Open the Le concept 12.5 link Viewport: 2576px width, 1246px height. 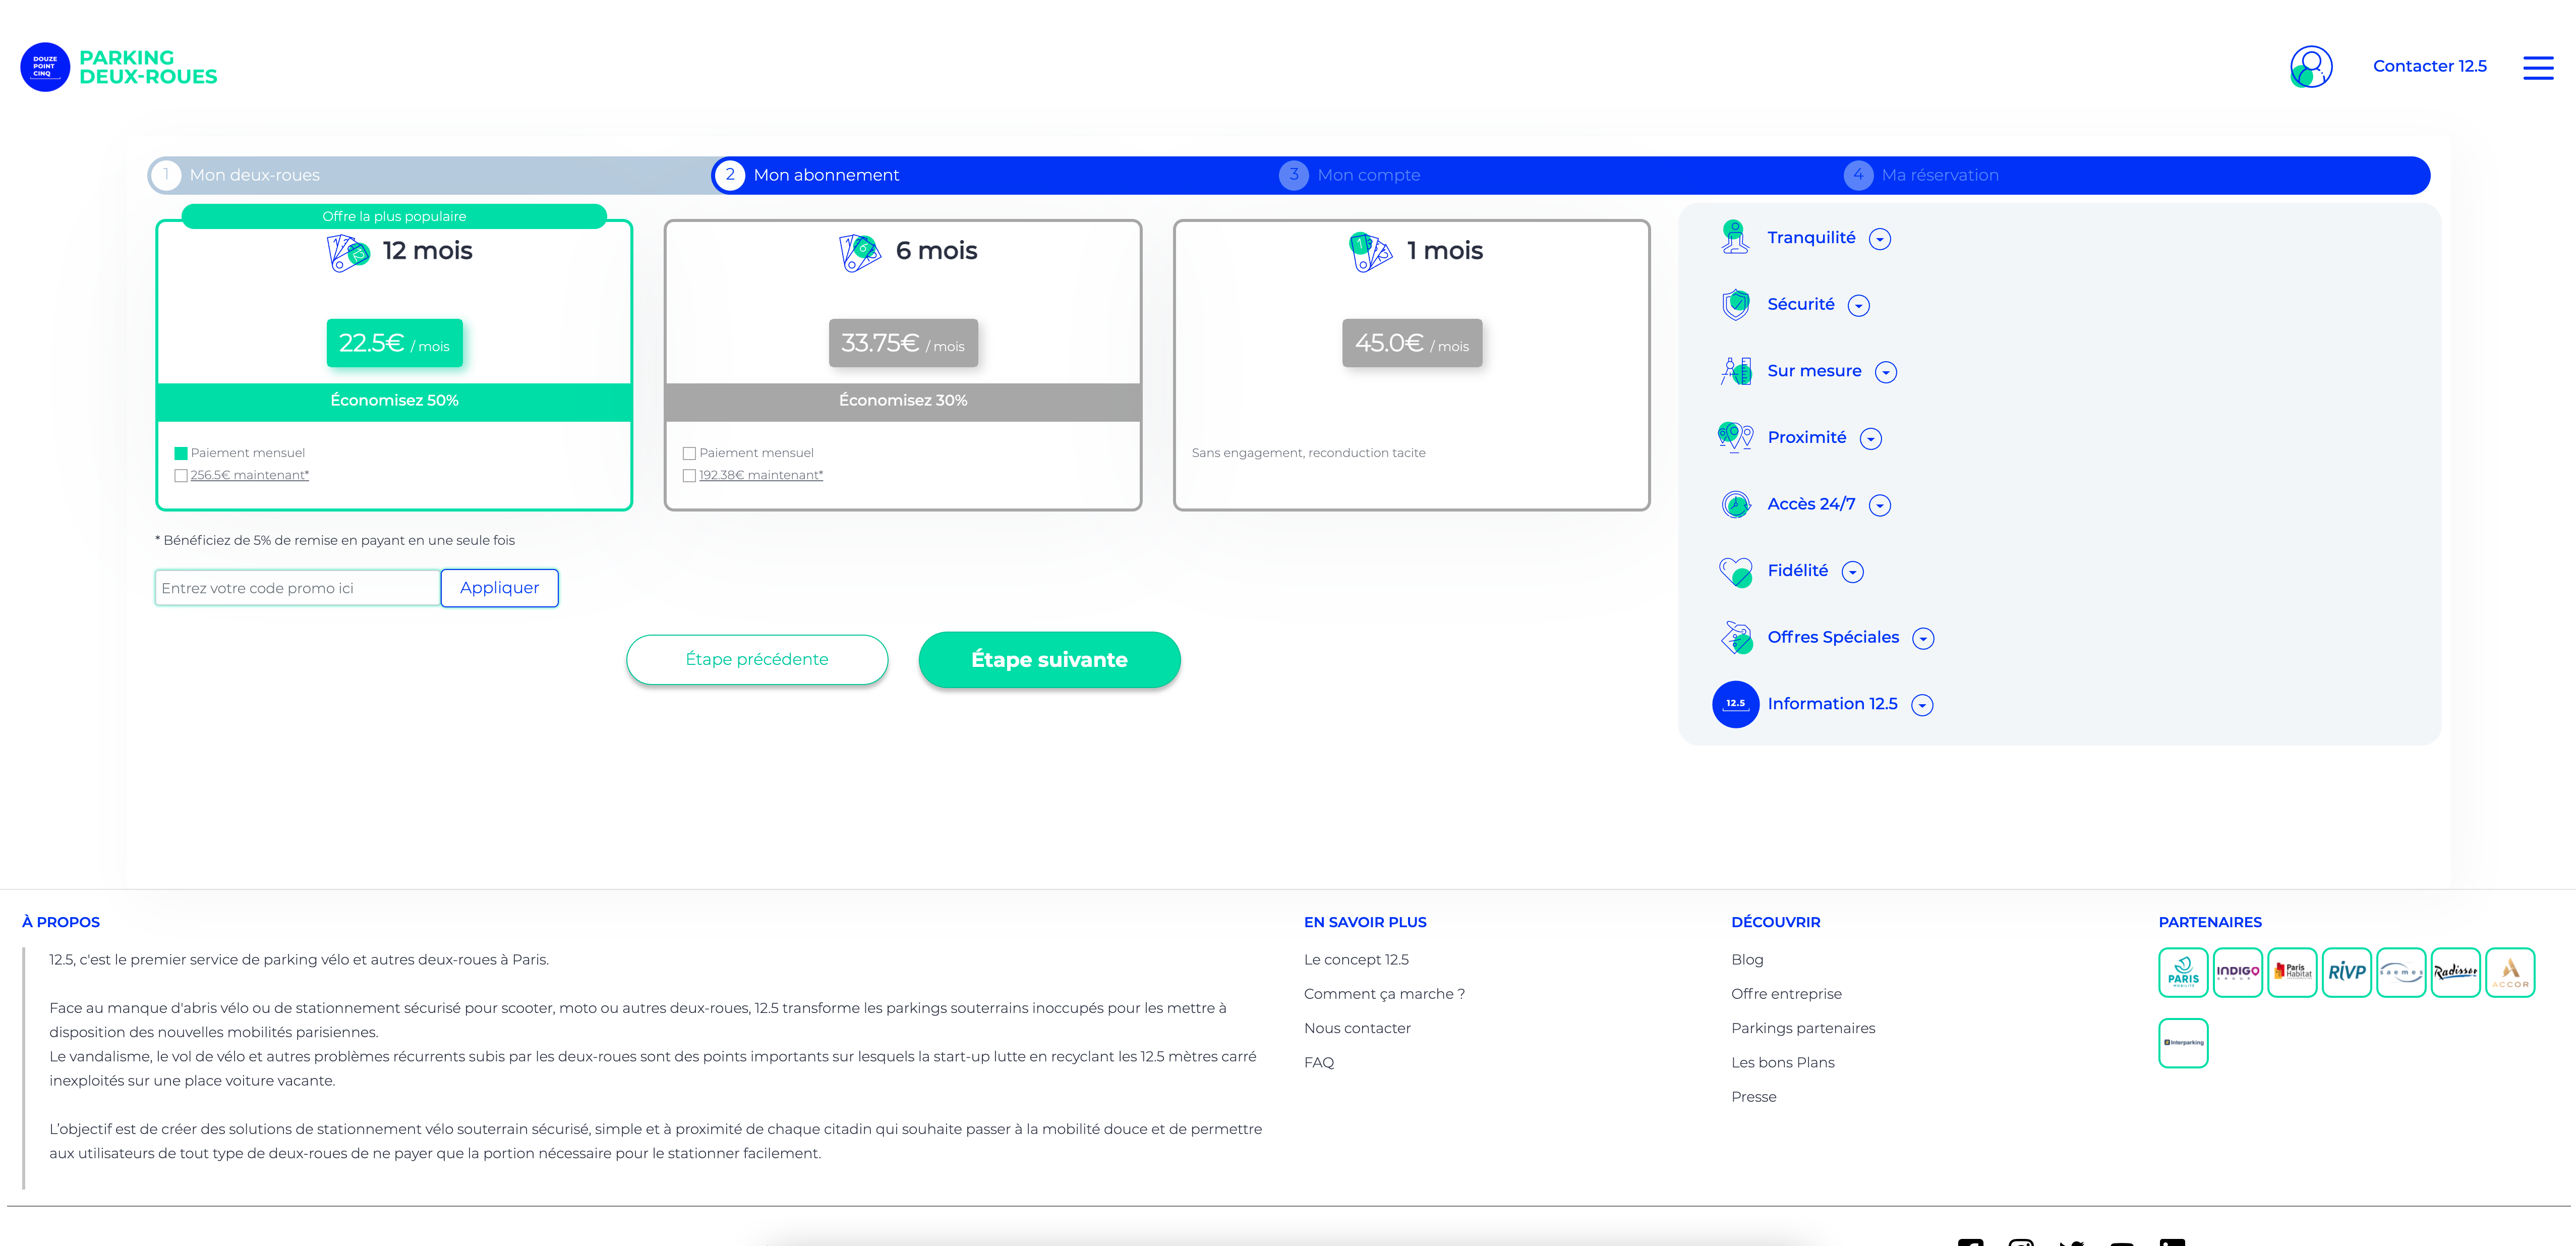tap(1356, 960)
